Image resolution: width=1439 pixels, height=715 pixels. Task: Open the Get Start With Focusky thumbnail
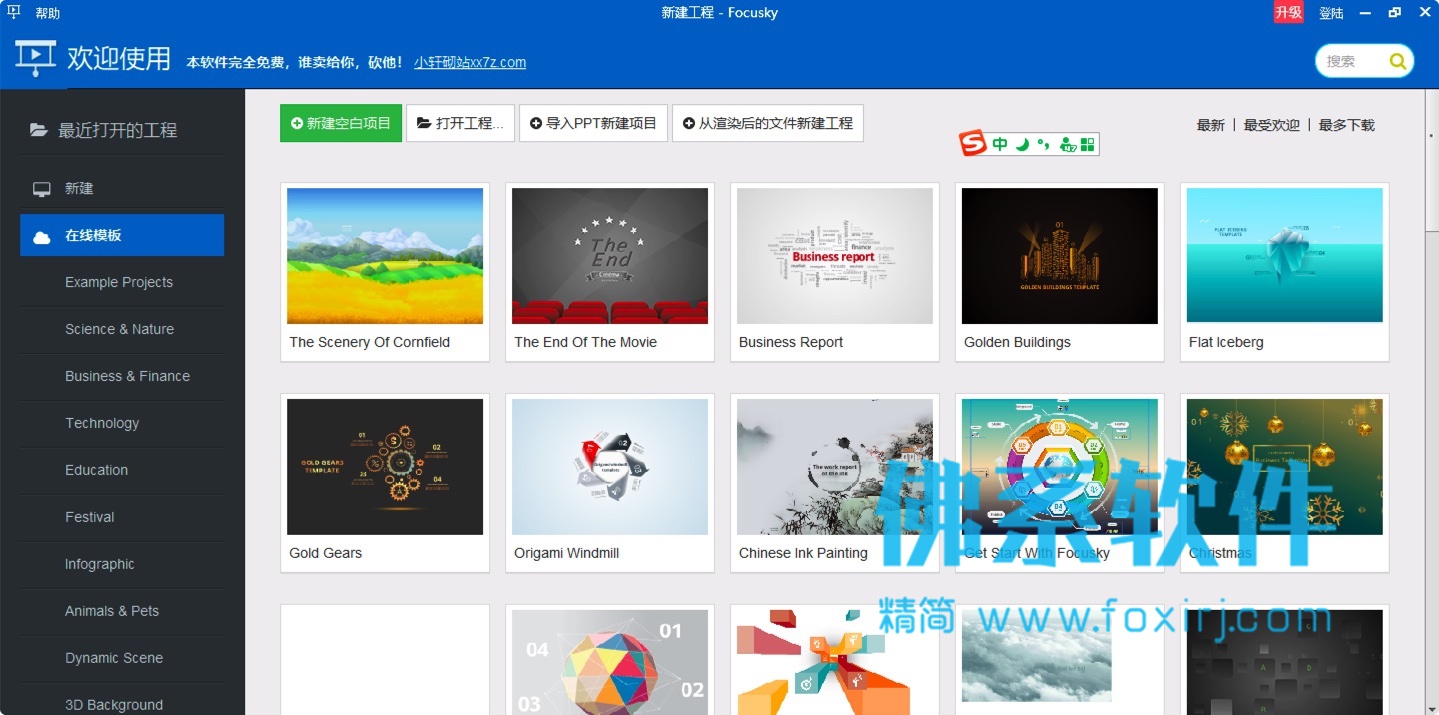[1060, 467]
